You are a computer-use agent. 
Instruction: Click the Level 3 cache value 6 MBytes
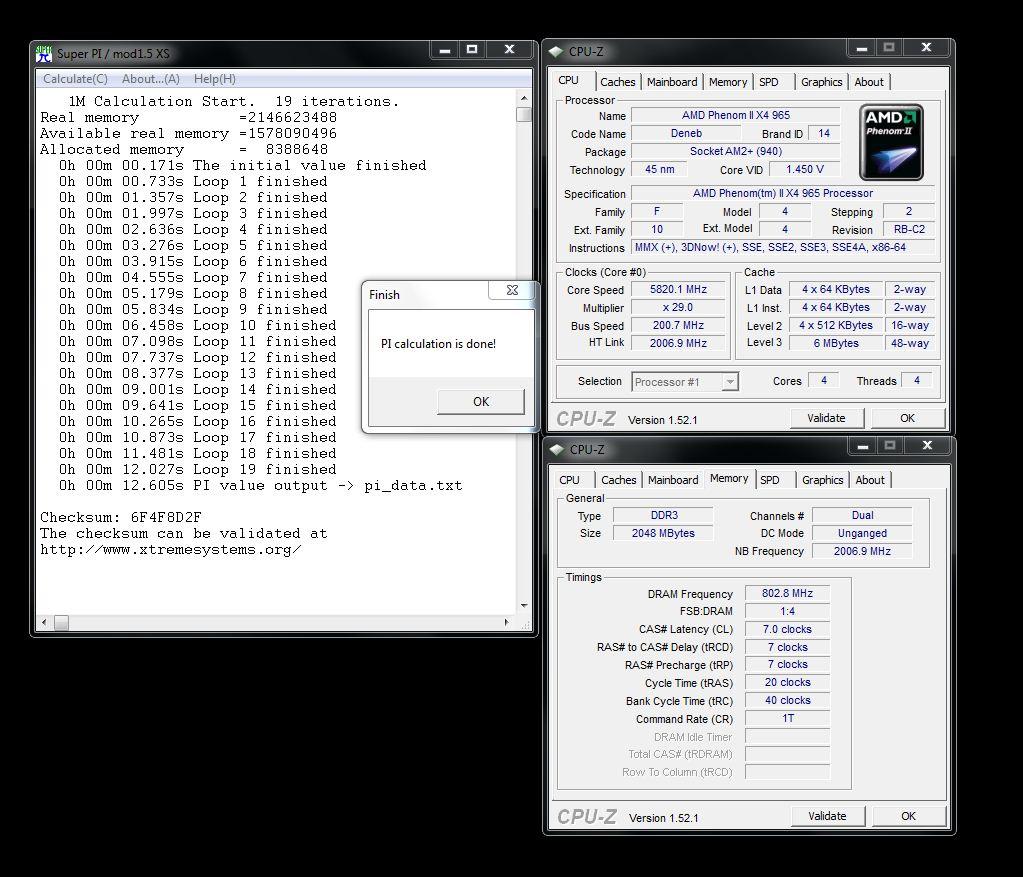pos(836,343)
